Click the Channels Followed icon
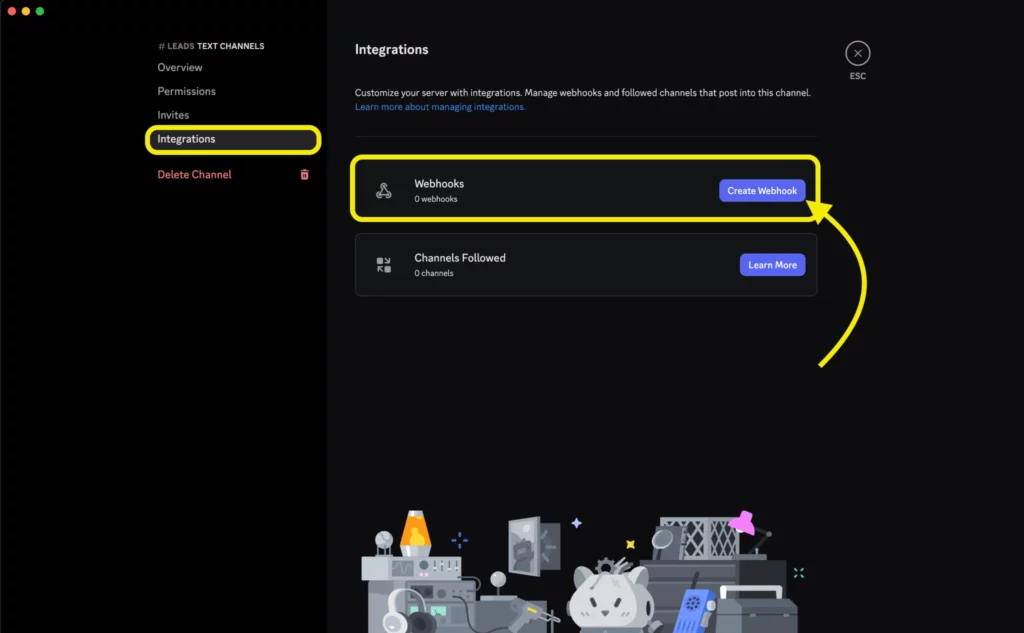 click(x=383, y=264)
